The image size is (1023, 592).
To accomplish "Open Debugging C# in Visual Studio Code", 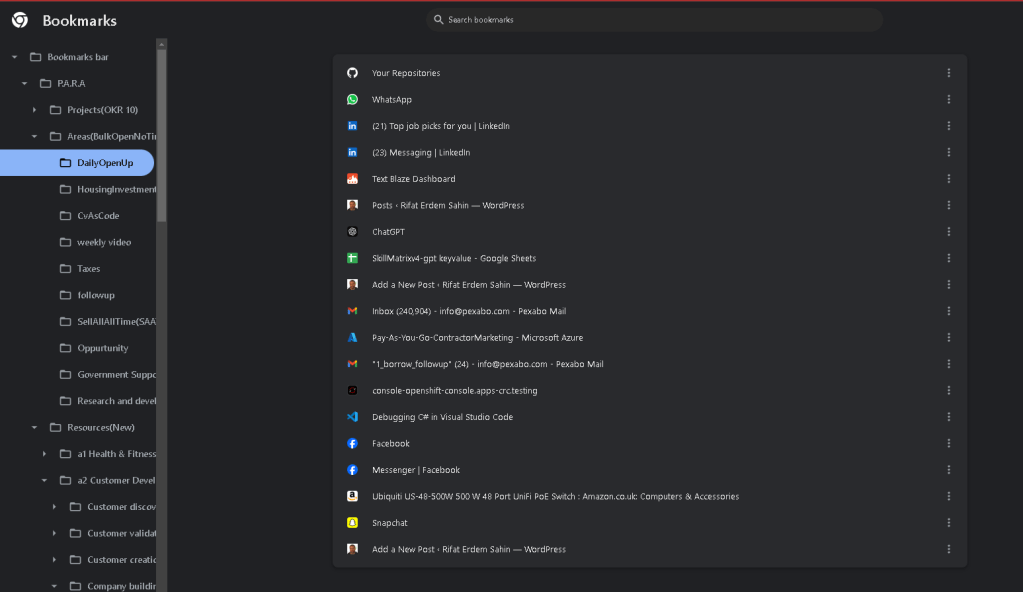I will pos(442,416).
